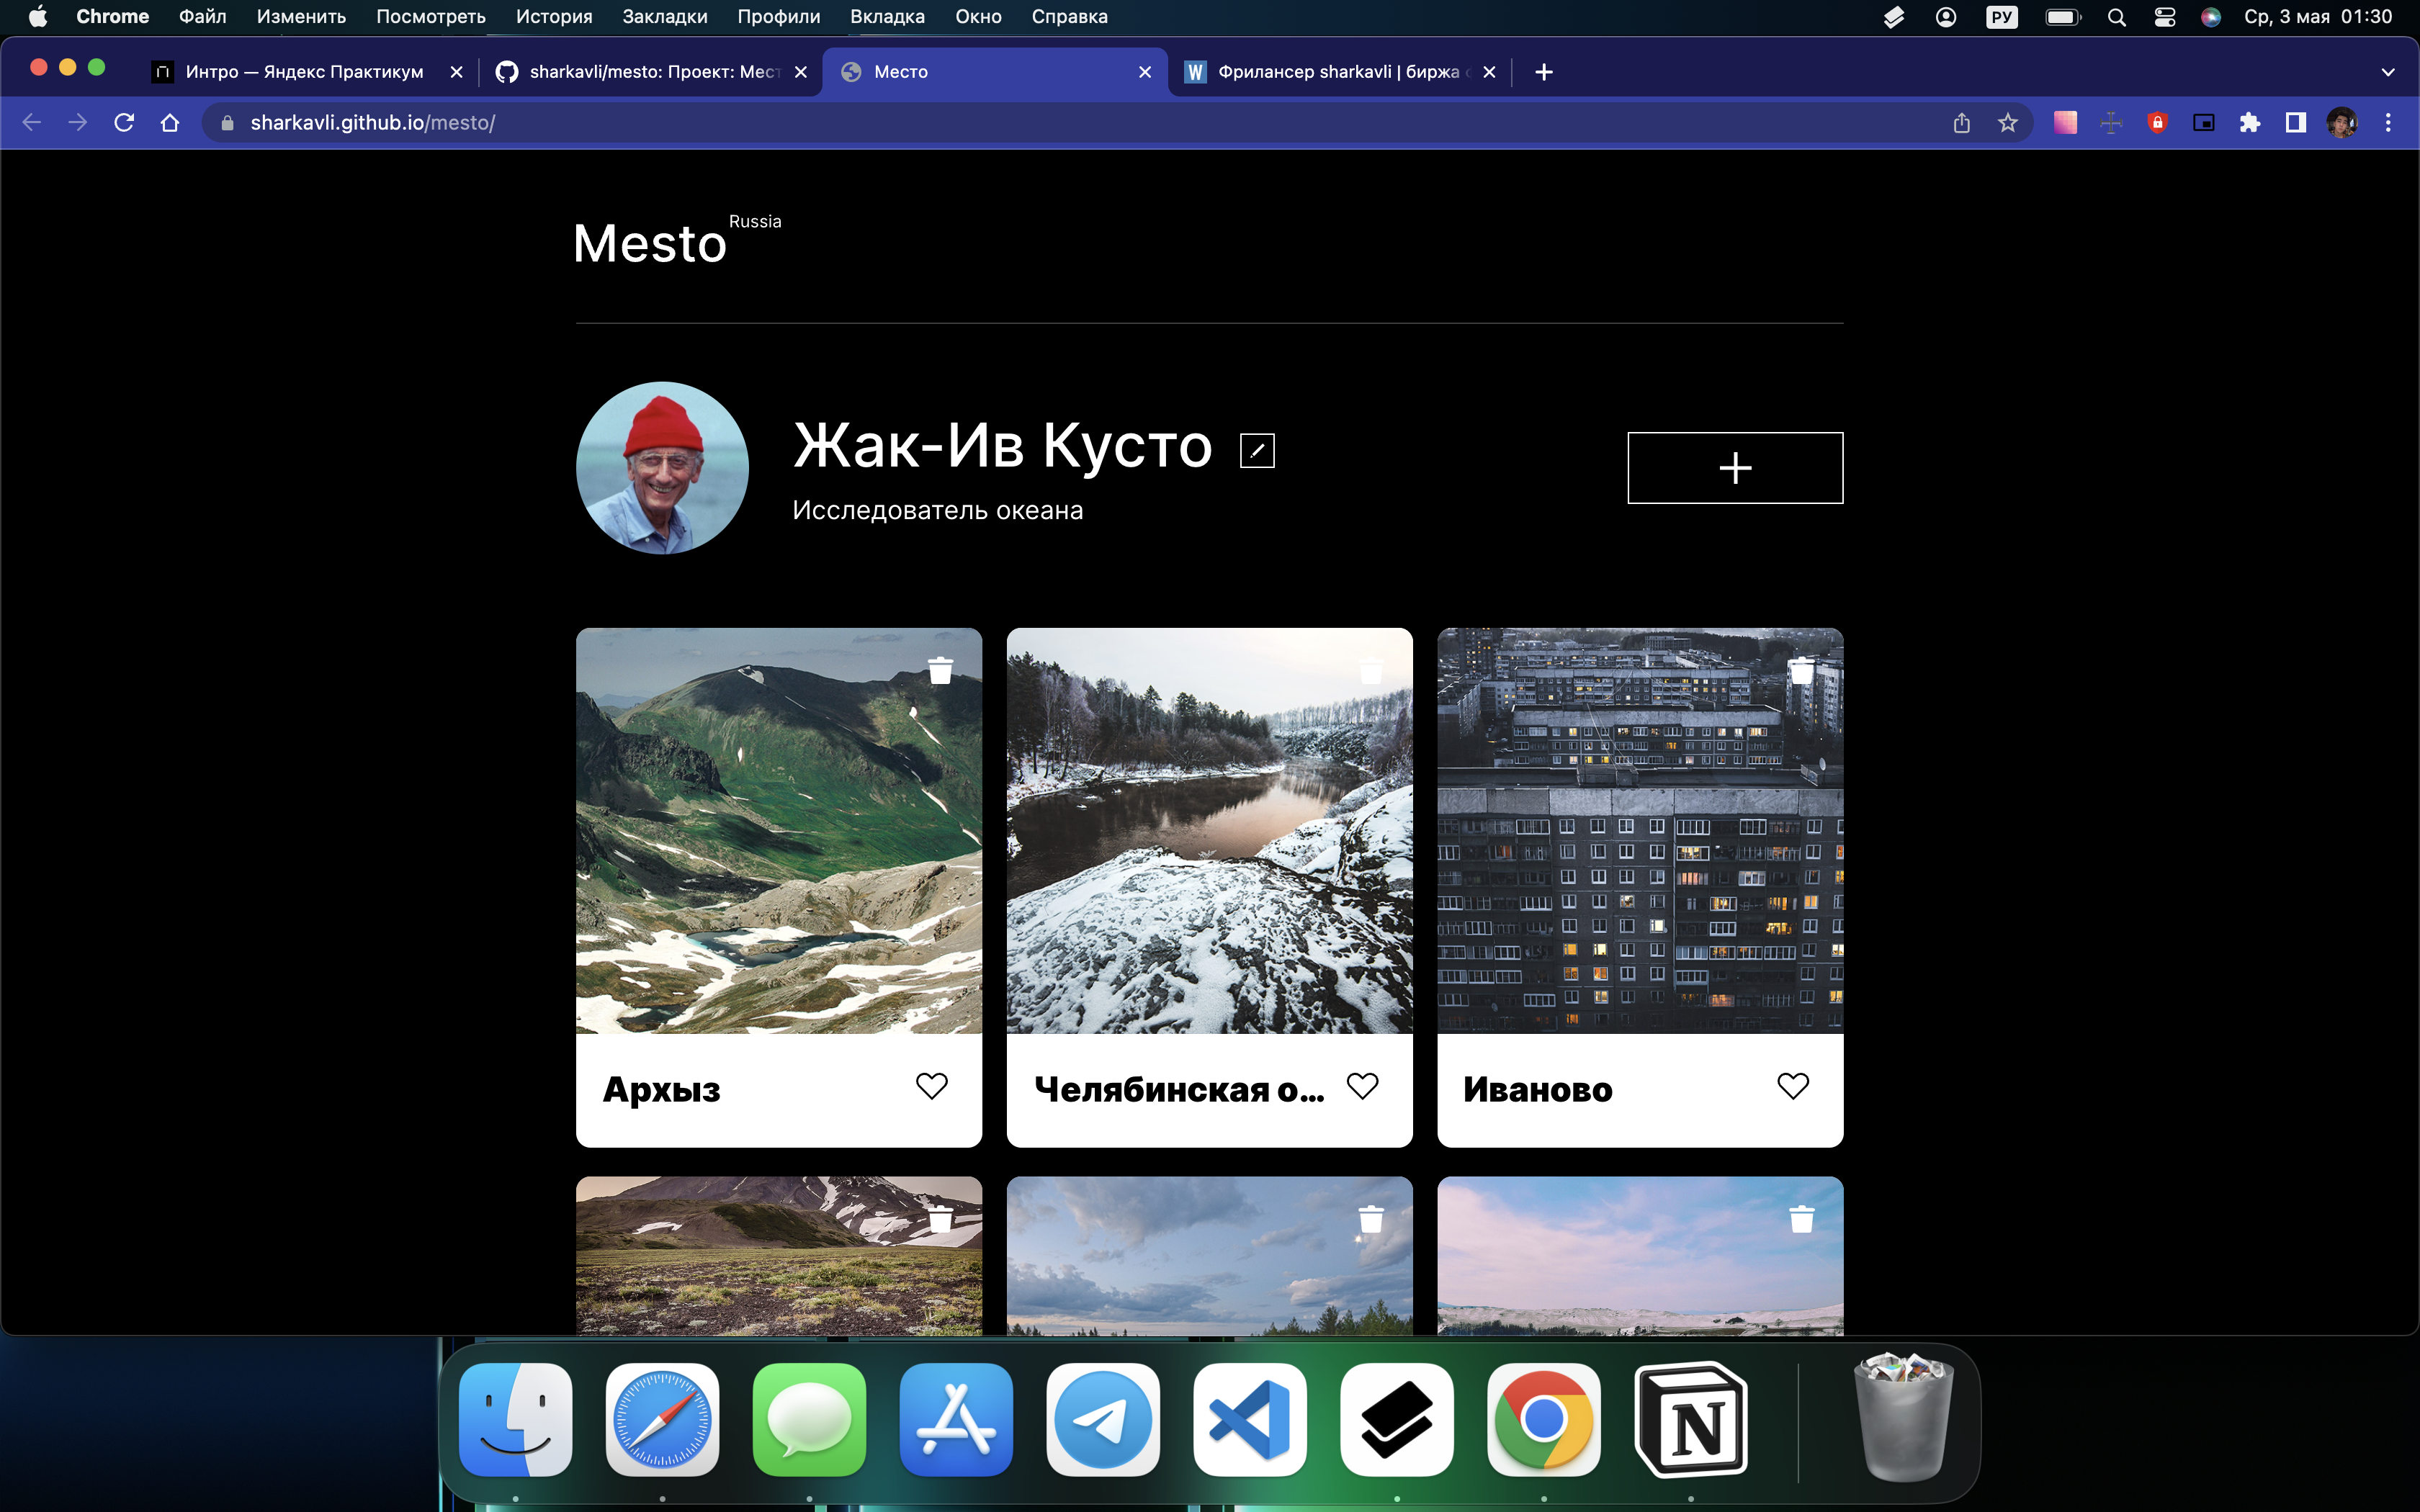
Task: Like the Архыз card with heart icon
Action: point(931,1086)
